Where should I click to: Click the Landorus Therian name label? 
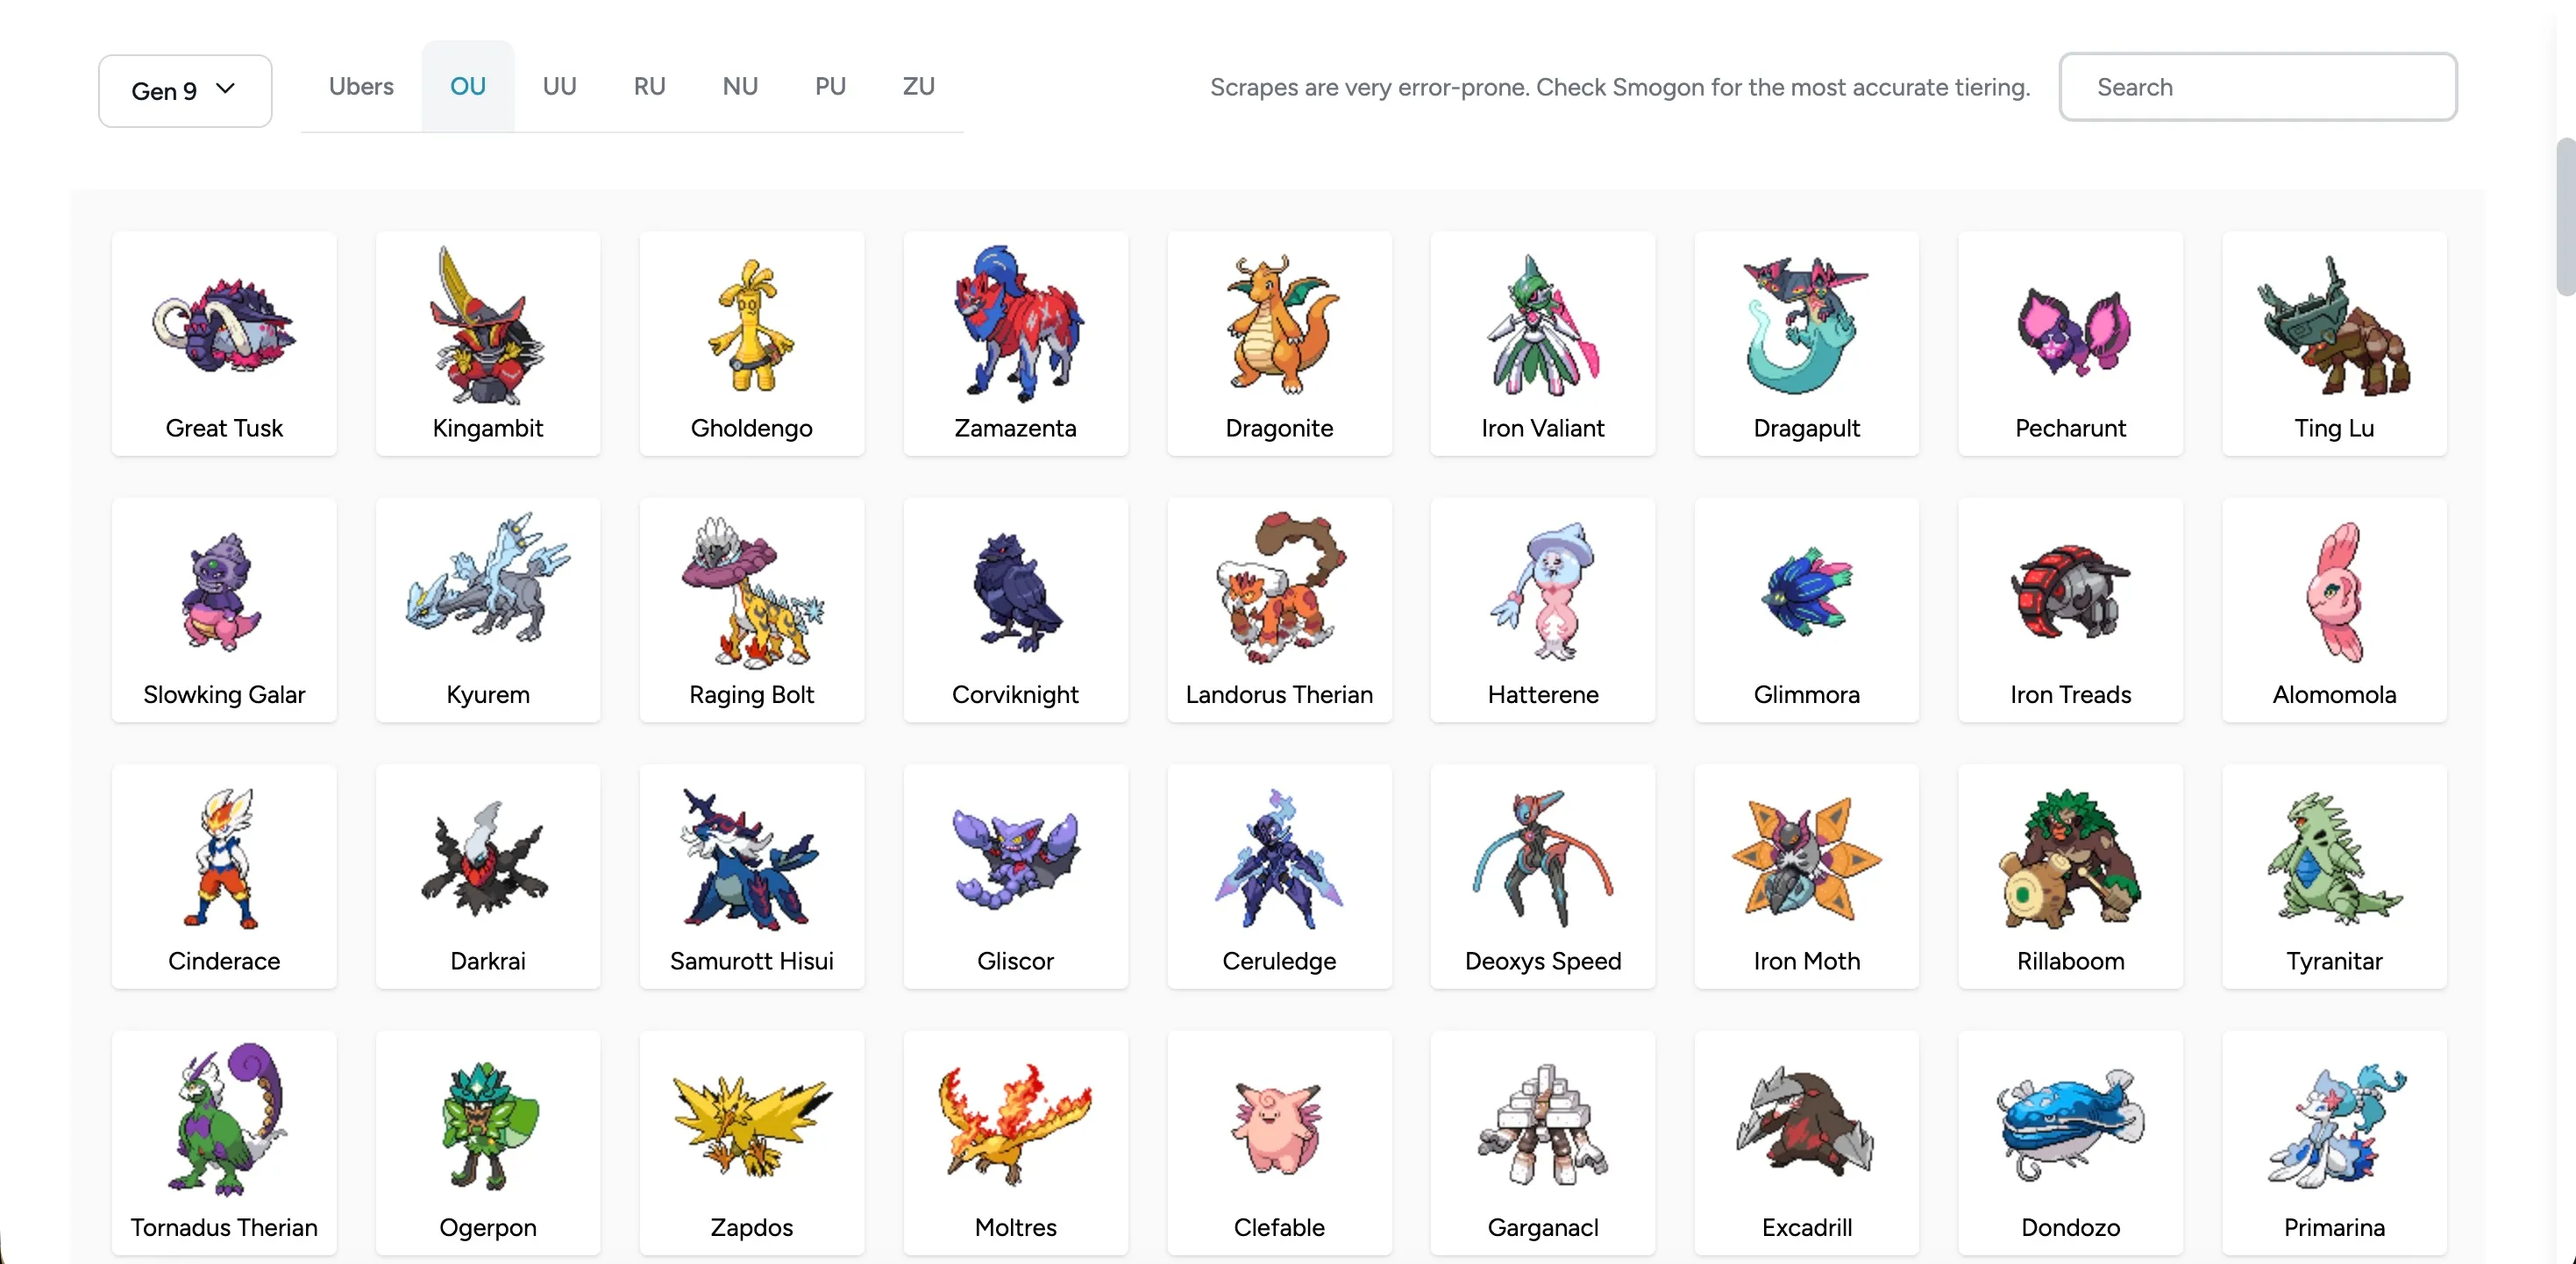1279,694
